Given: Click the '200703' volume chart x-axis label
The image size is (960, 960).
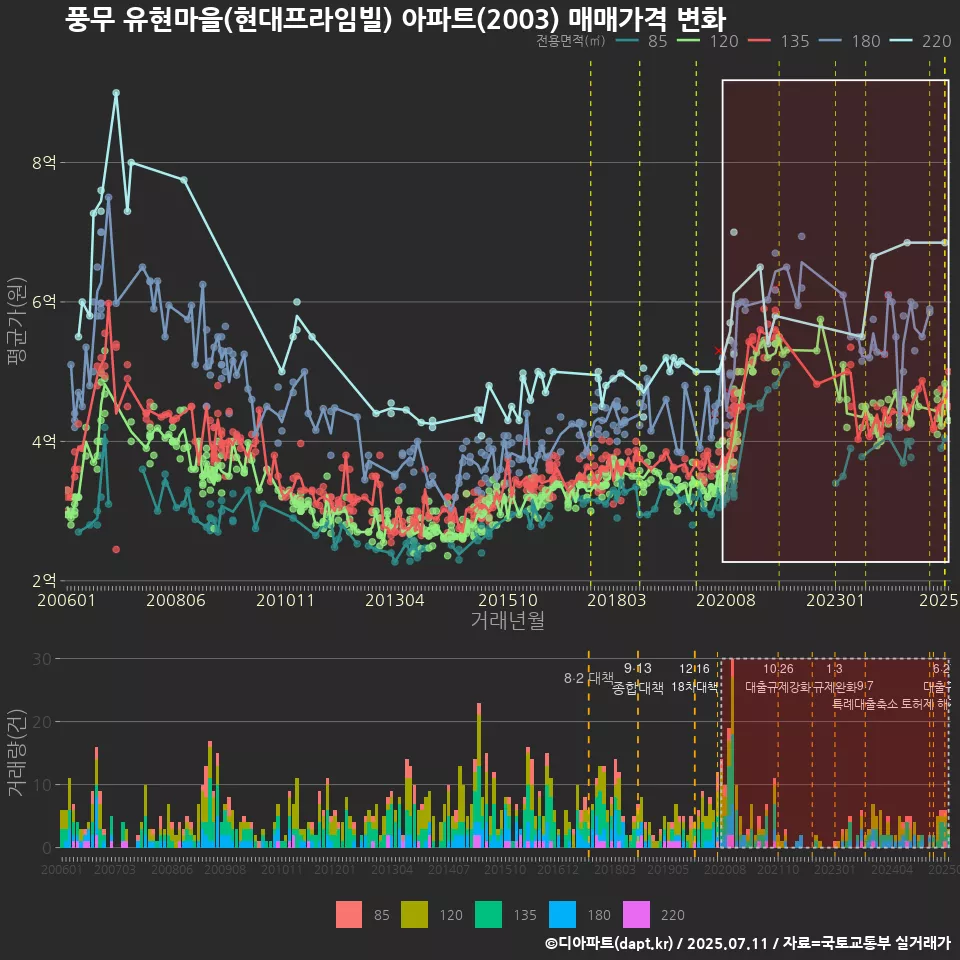Looking at the screenshot, I should click(x=114, y=869).
